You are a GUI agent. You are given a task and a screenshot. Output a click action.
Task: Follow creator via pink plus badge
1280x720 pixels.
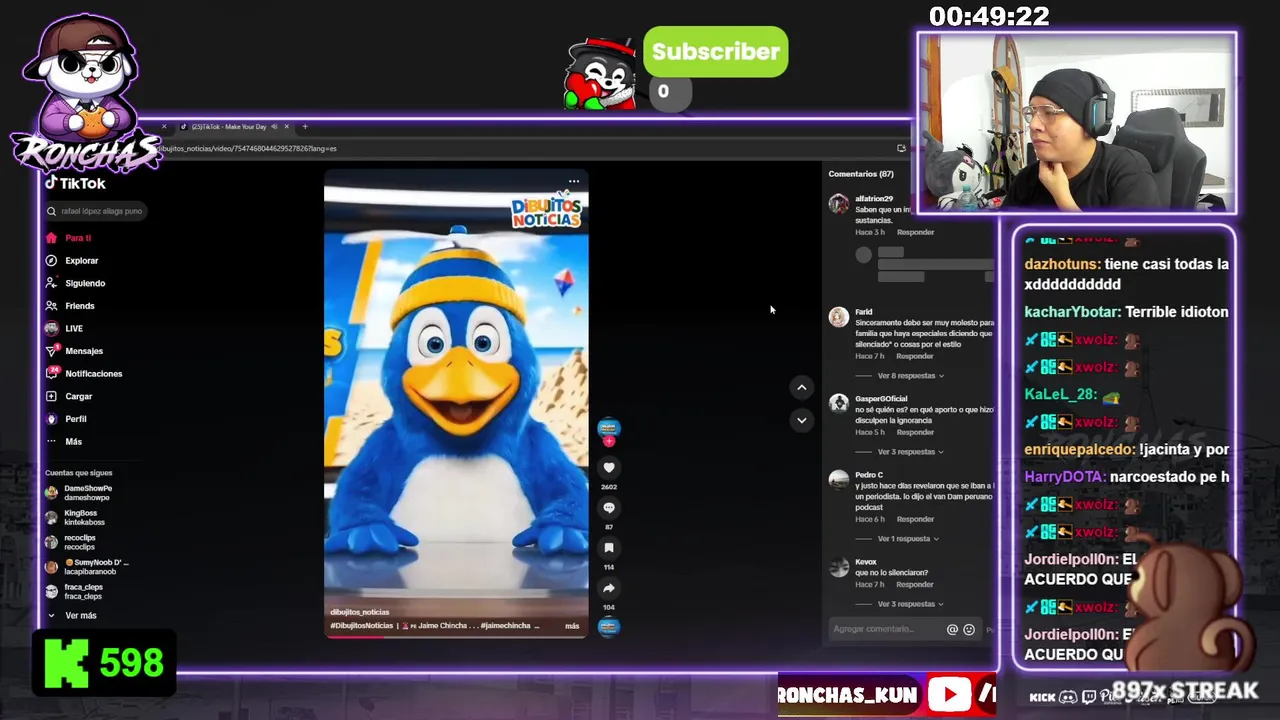pyautogui.click(x=608, y=441)
